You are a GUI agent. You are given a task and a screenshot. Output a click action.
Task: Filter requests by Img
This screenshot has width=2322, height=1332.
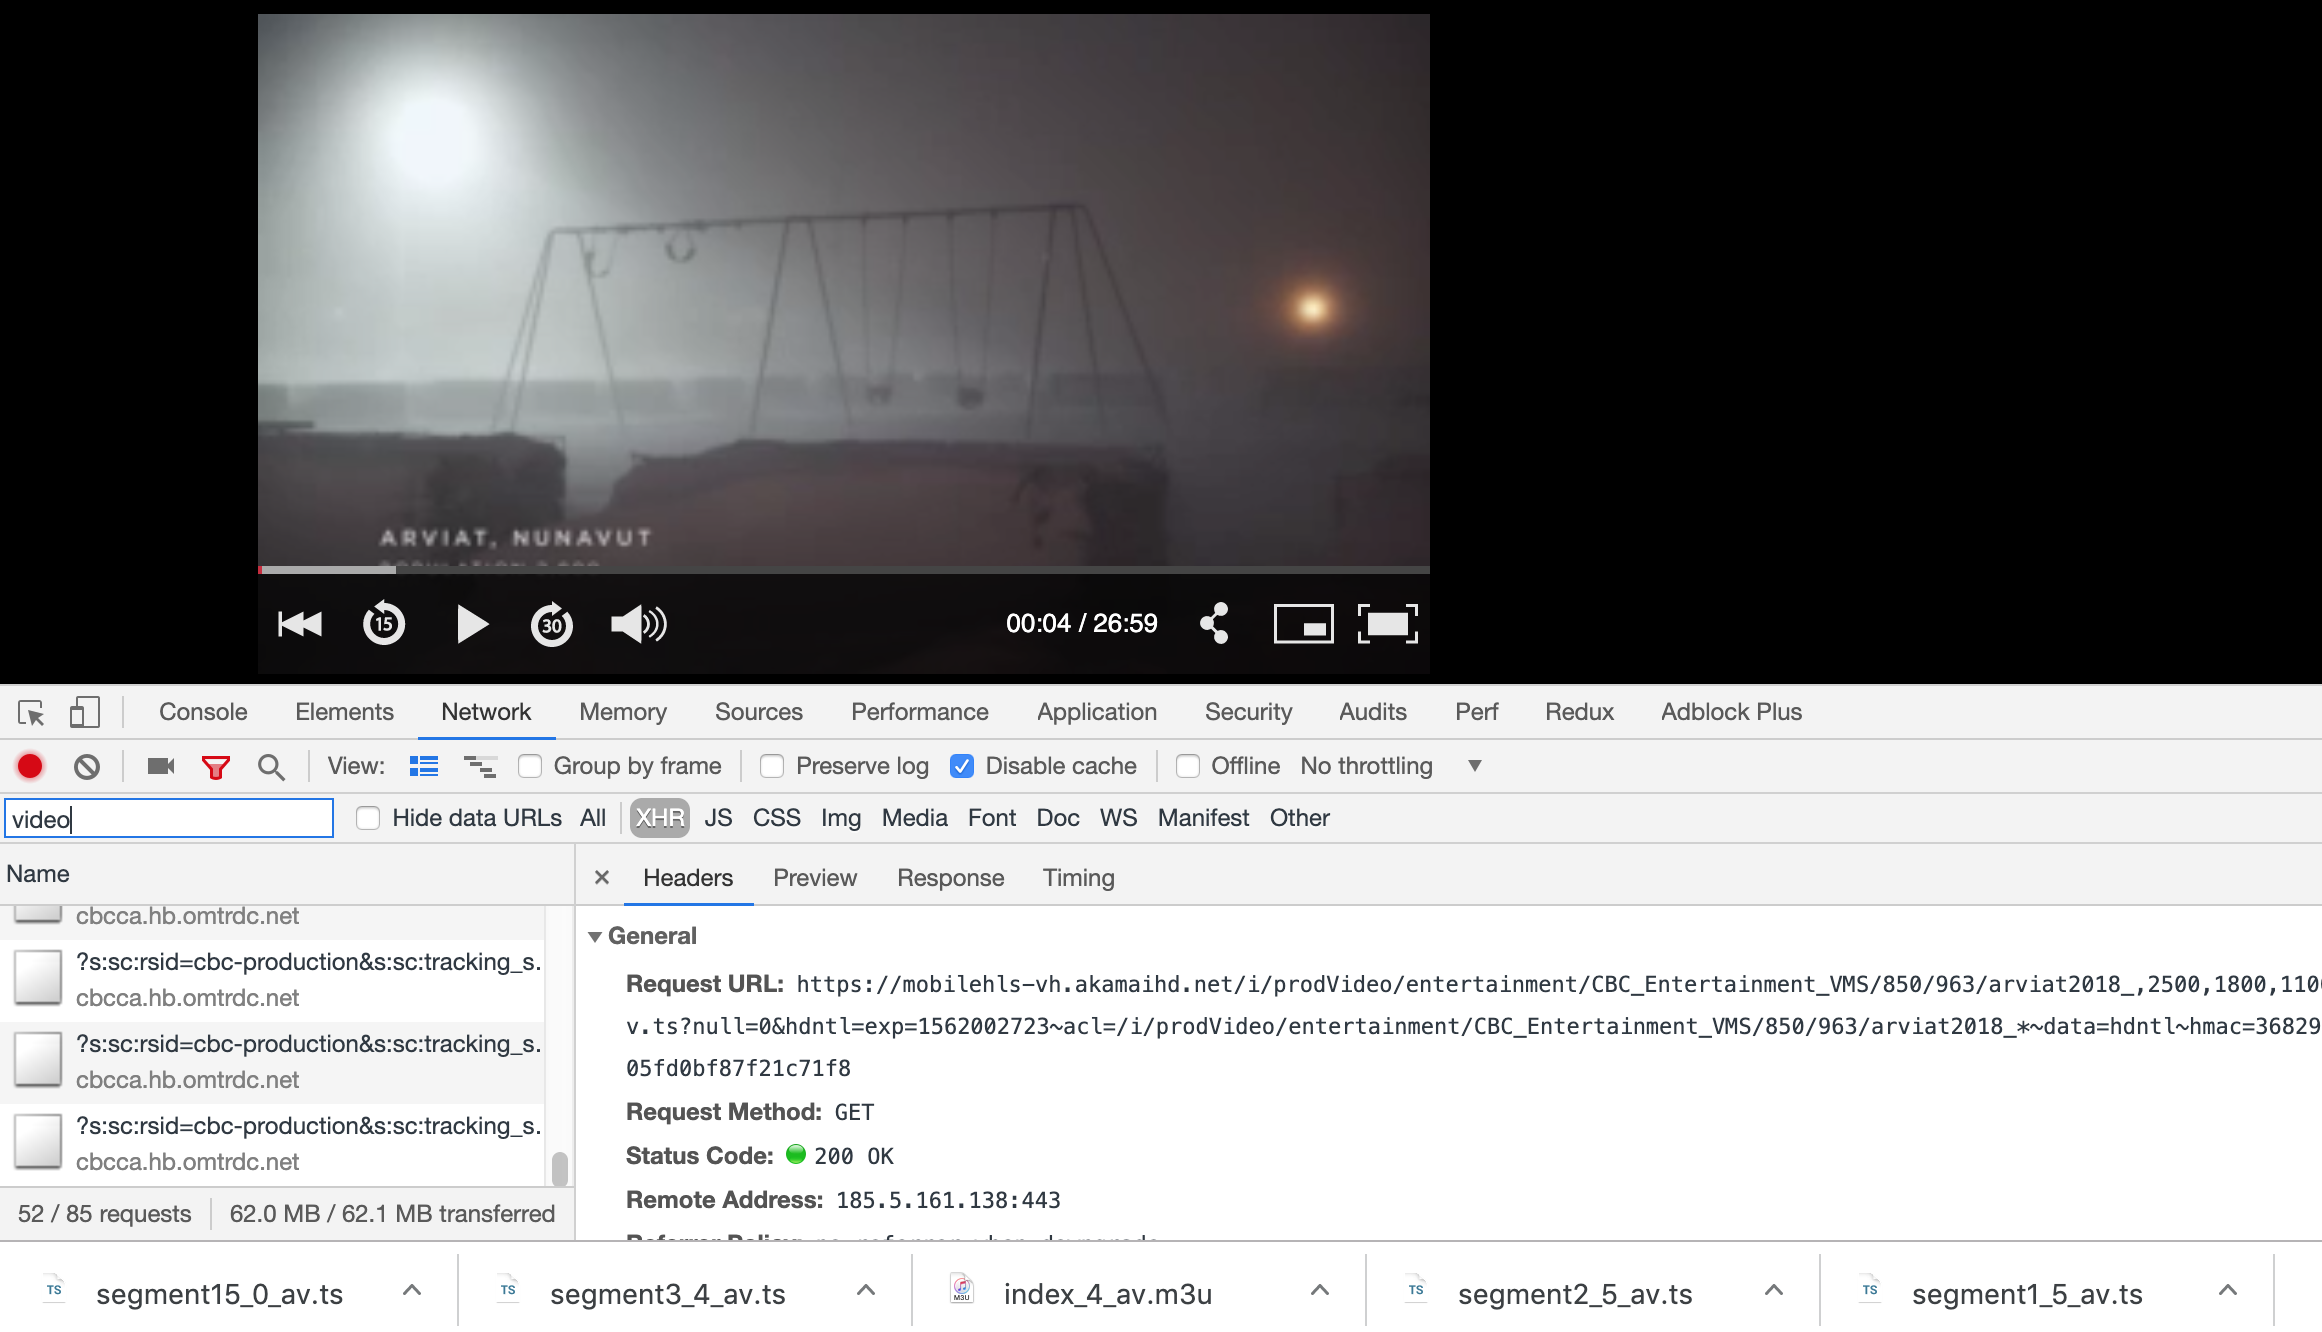841,818
